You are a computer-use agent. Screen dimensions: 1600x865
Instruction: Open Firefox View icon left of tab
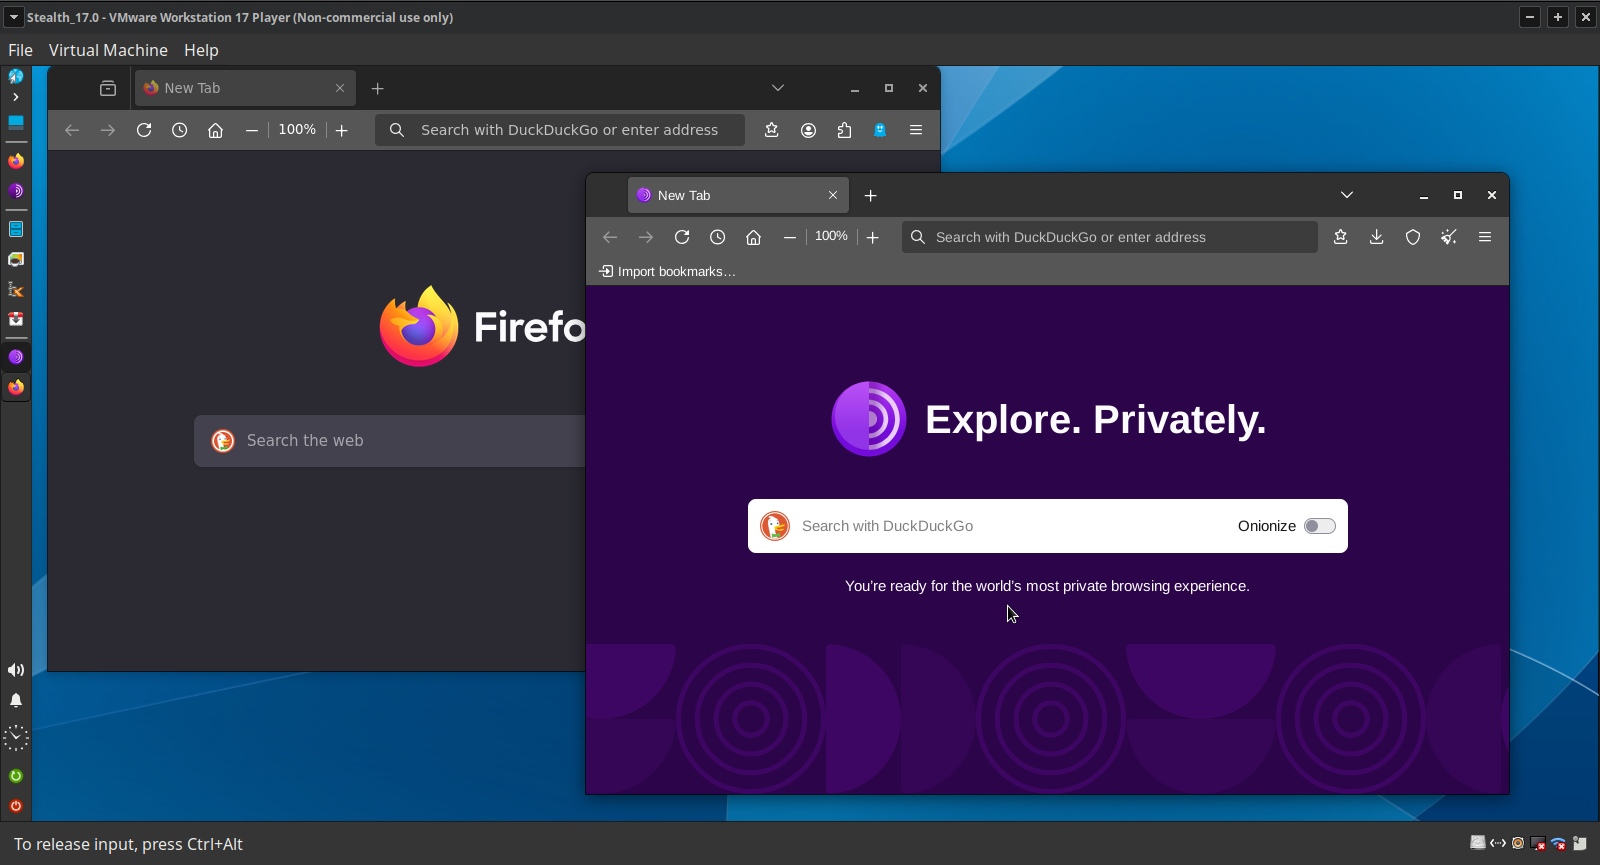[108, 88]
